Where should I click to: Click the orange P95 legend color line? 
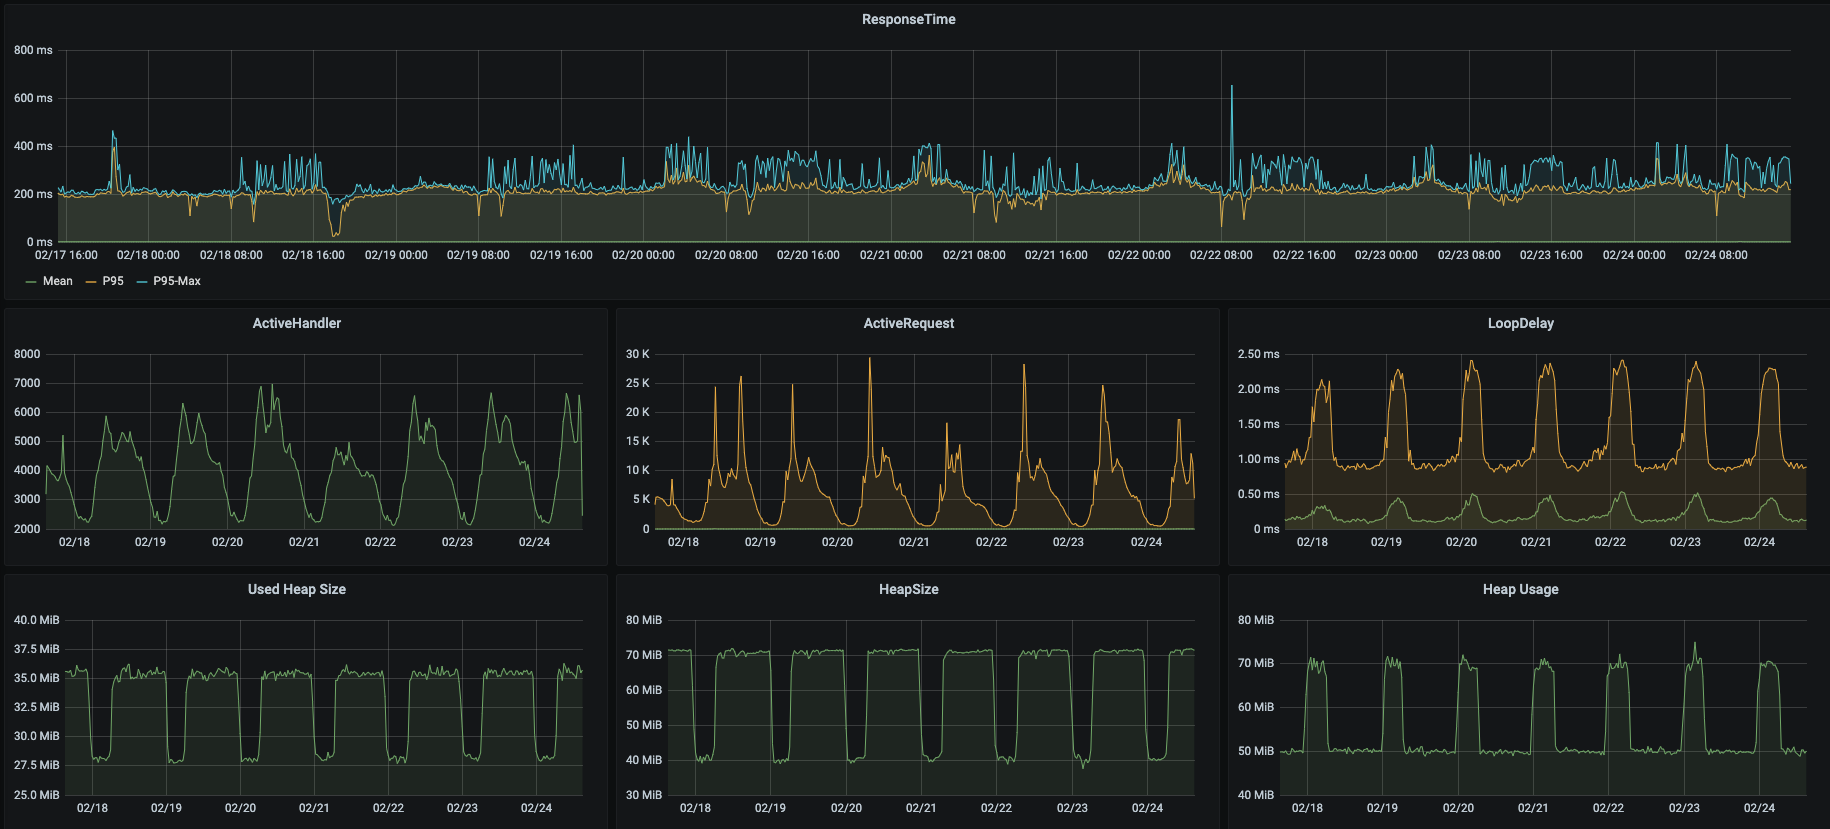(x=91, y=282)
